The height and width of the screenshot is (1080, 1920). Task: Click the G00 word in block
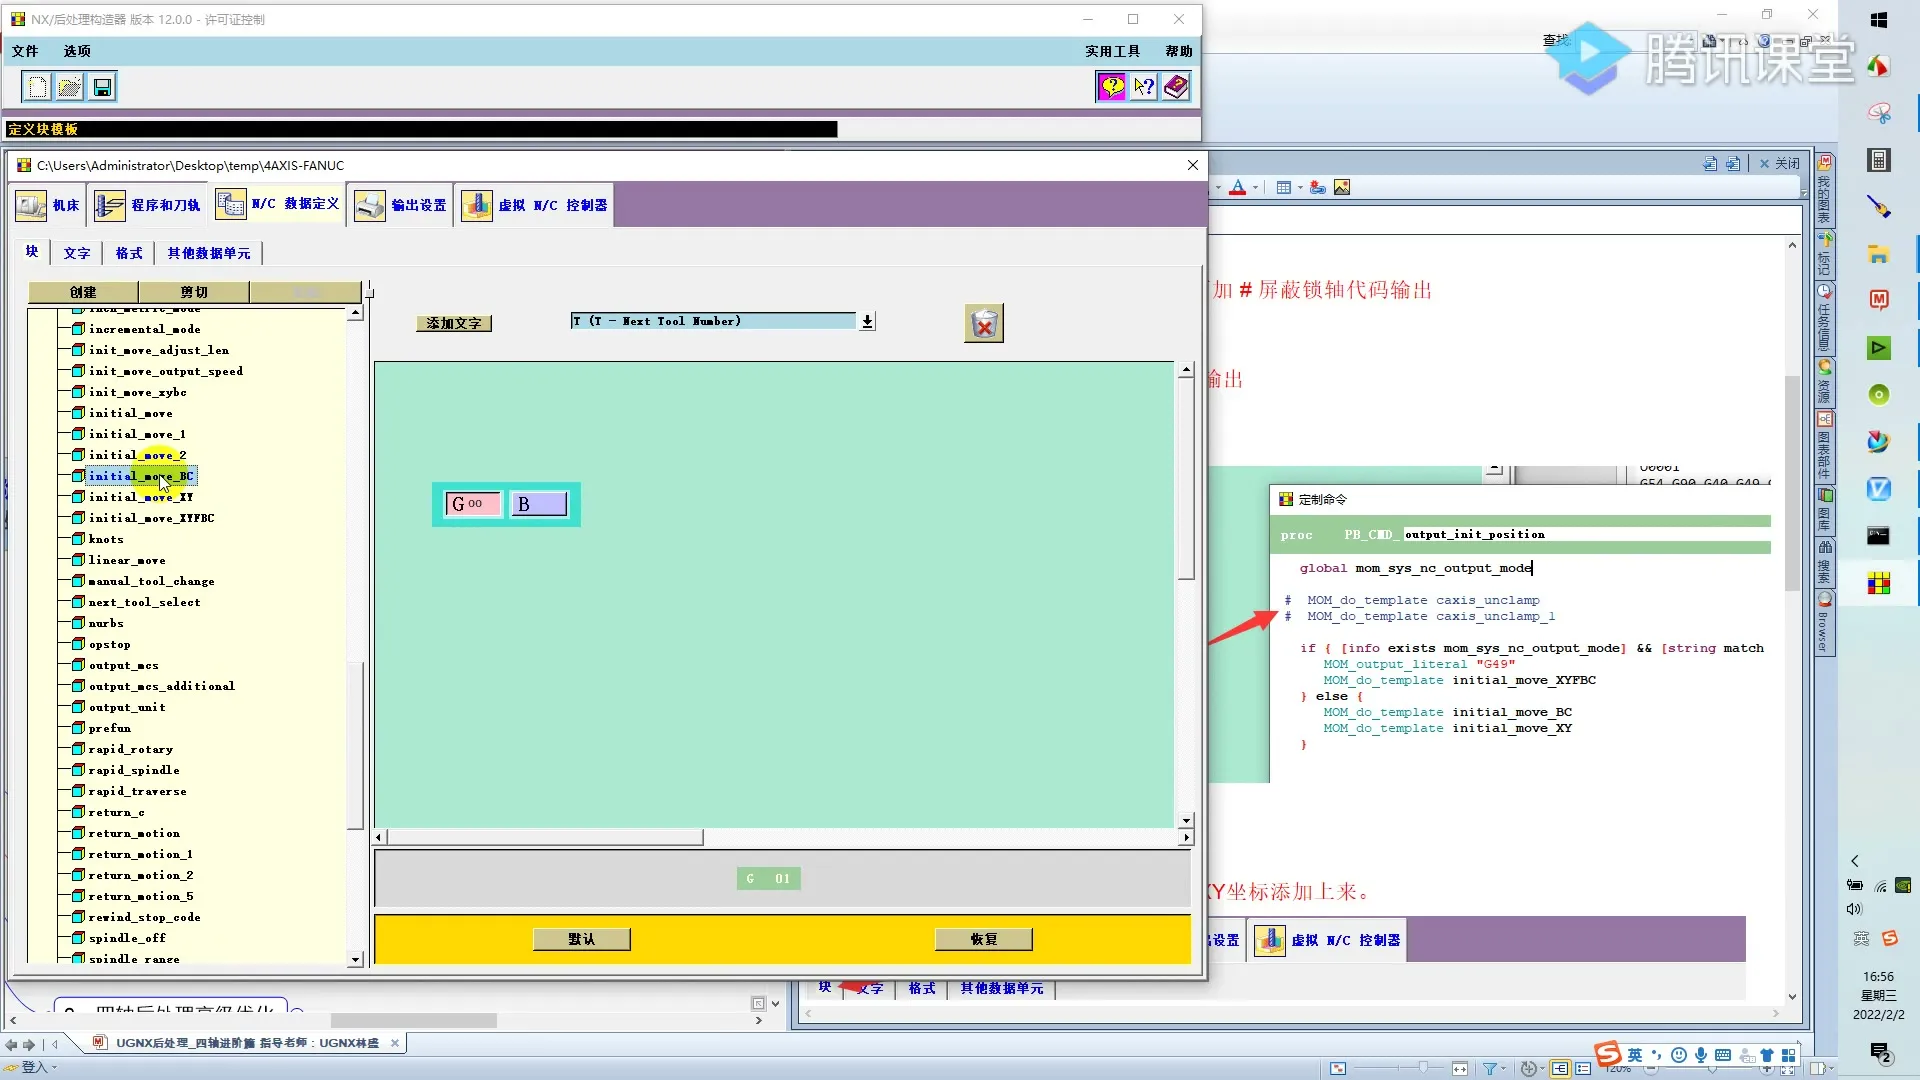(471, 504)
